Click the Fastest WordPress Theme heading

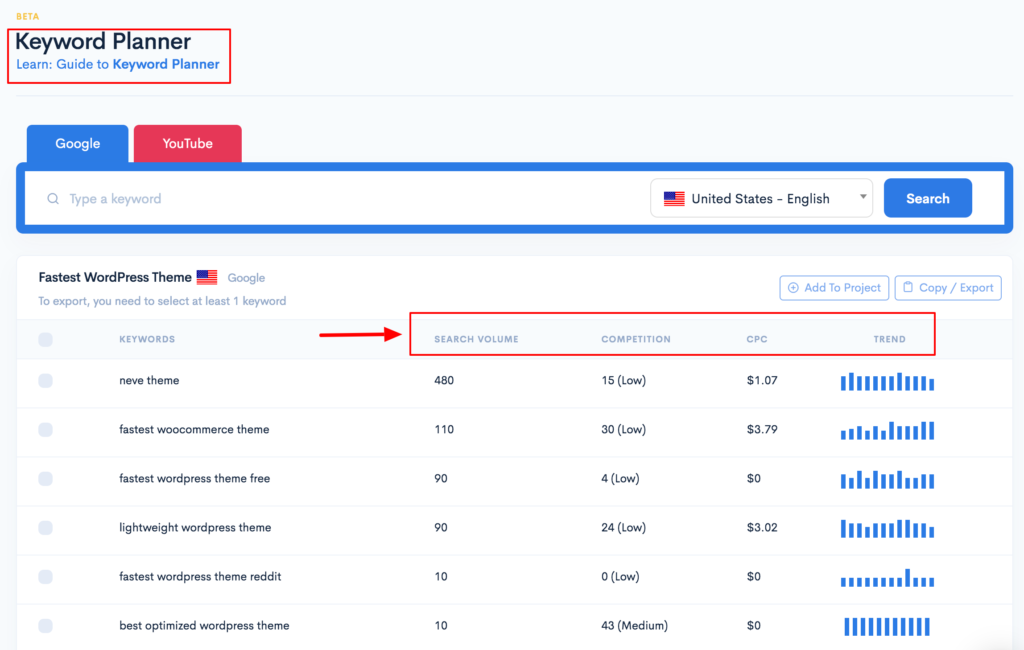115,277
